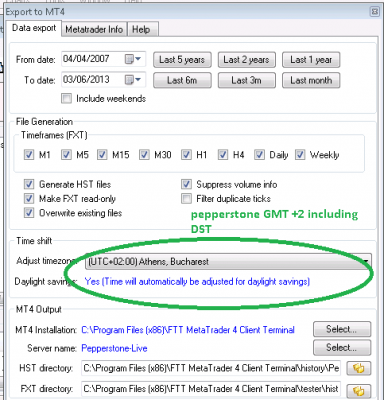Choose the Last month range
The height and width of the screenshot is (400, 384).
pyautogui.click(x=311, y=80)
